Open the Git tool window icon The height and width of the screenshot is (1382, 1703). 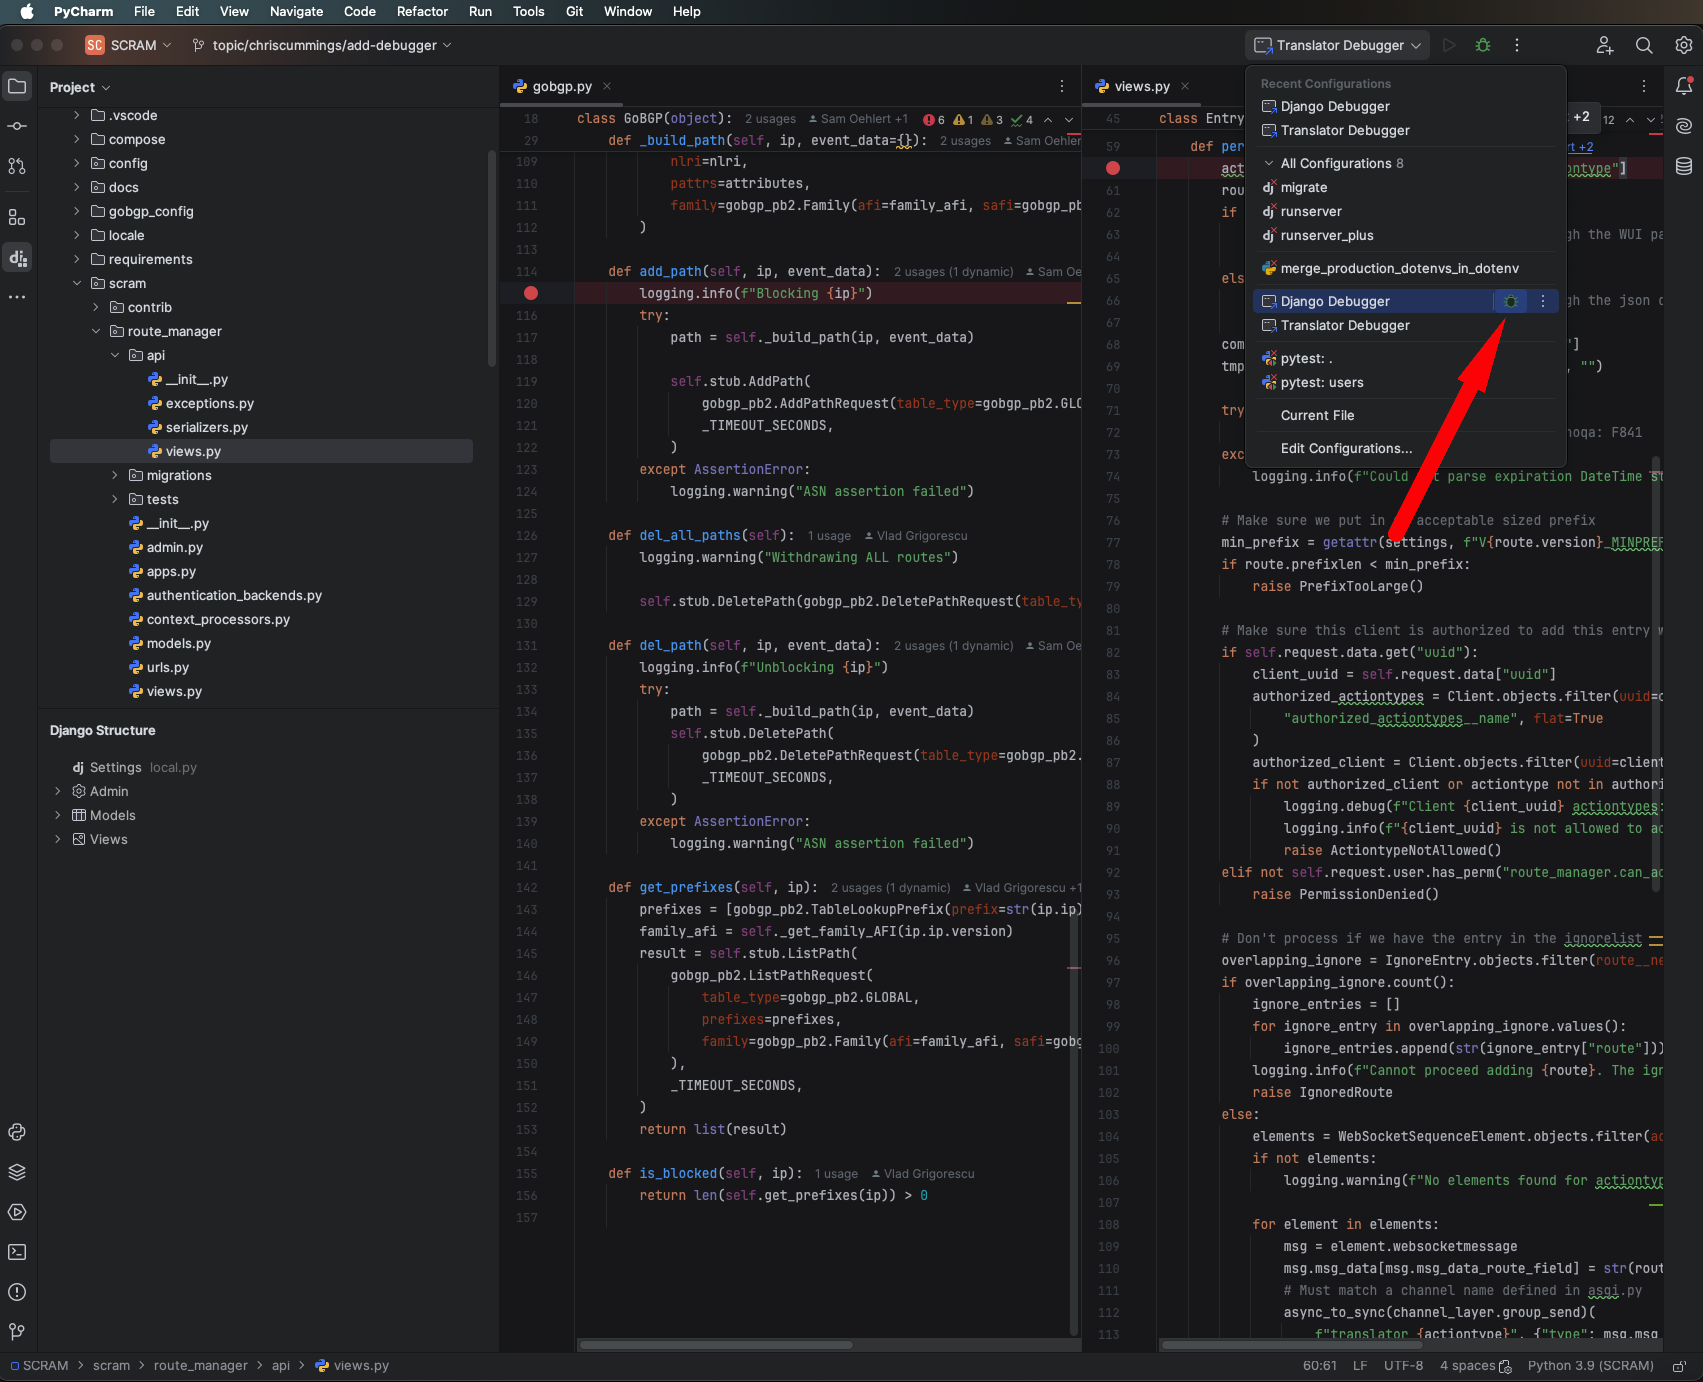pyautogui.click(x=18, y=1332)
